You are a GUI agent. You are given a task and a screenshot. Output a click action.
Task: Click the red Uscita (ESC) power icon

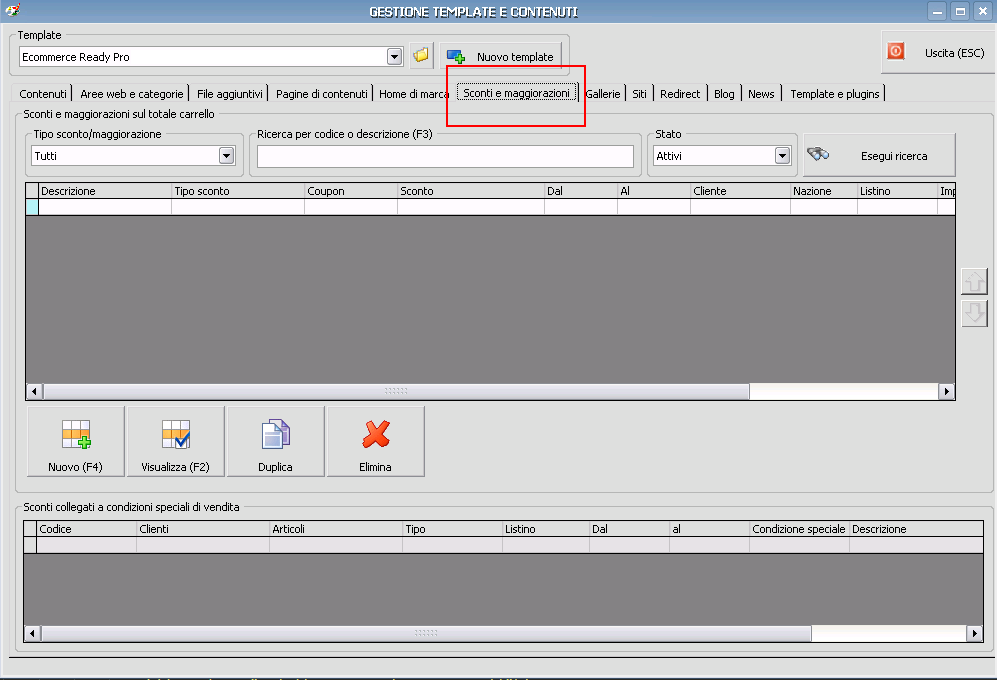pyautogui.click(x=896, y=52)
